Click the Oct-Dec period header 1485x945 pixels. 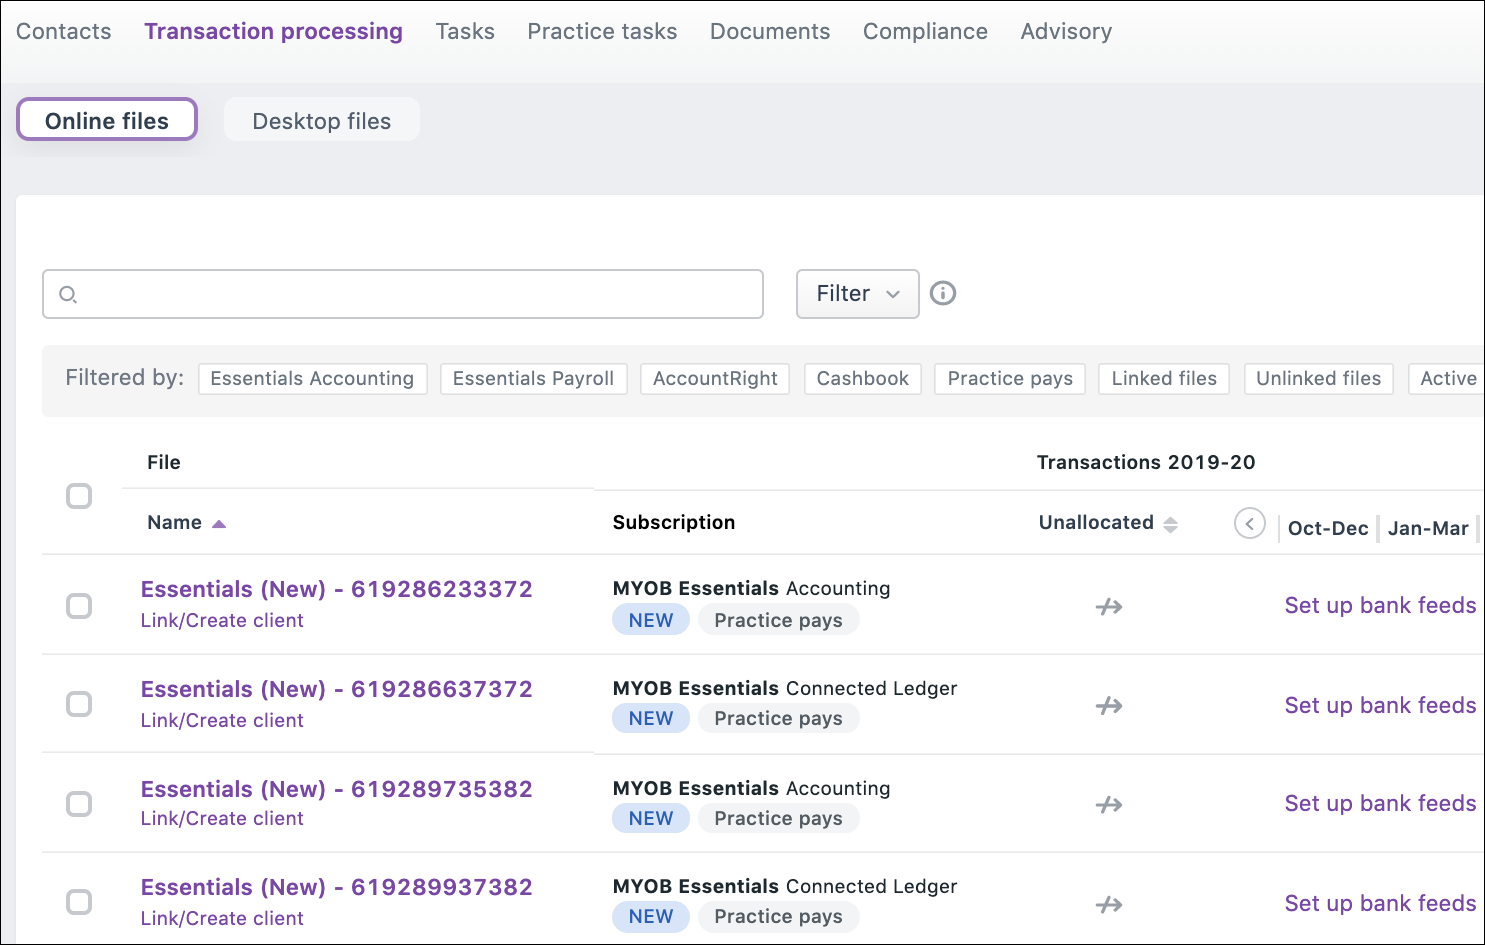click(x=1328, y=528)
